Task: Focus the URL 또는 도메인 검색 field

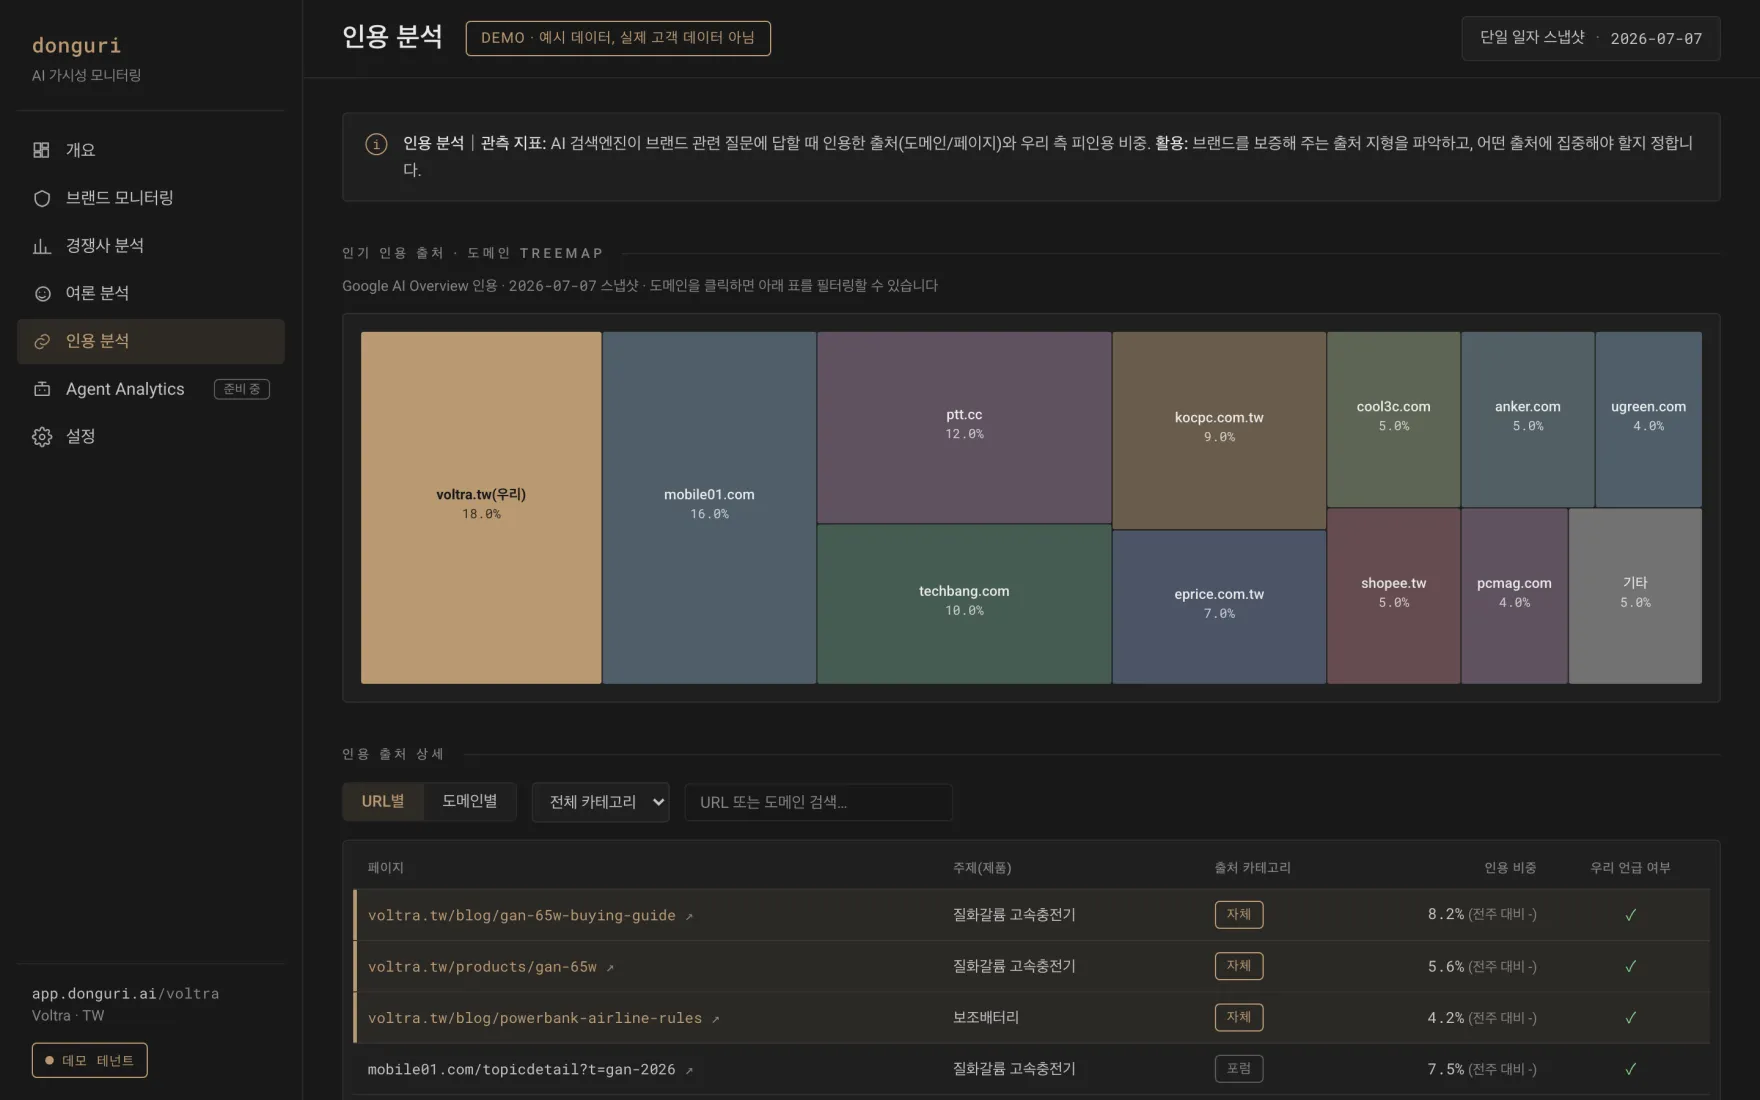Action: (x=818, y=802)
